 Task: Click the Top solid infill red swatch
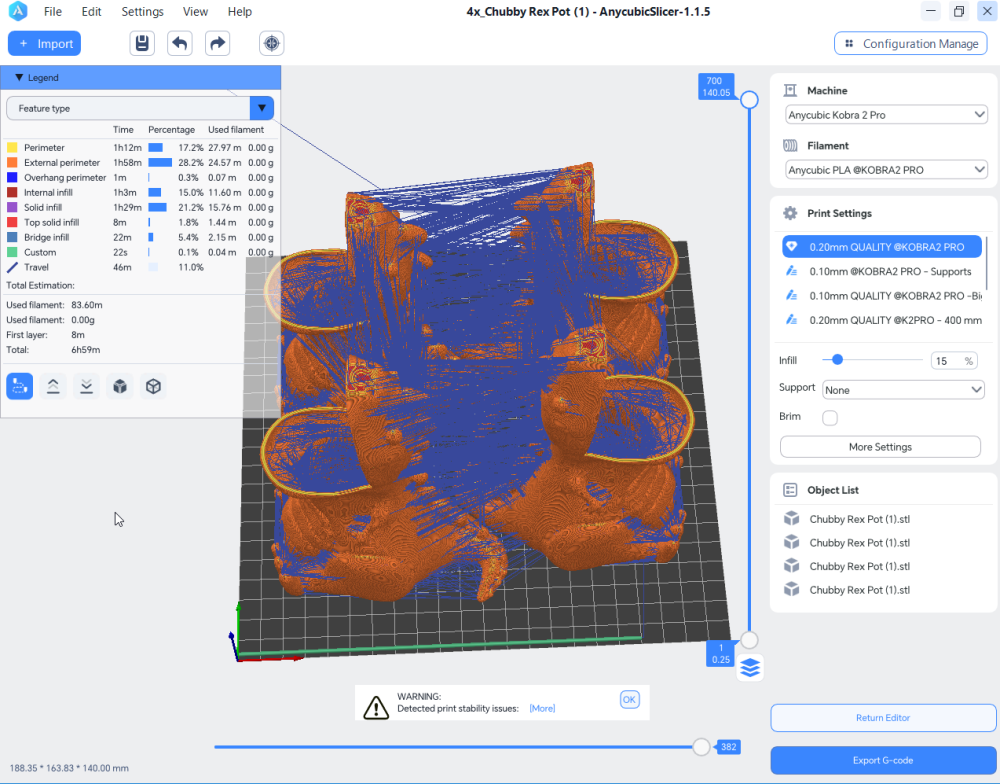pyautogui.click(x=12, y=223)
